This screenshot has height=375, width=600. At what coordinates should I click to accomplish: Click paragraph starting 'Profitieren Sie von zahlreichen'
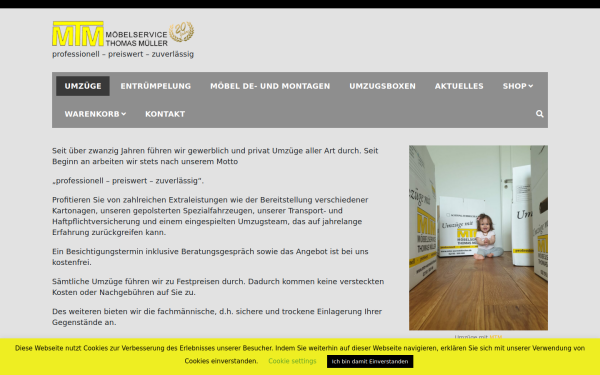click(x=210, y=216)
